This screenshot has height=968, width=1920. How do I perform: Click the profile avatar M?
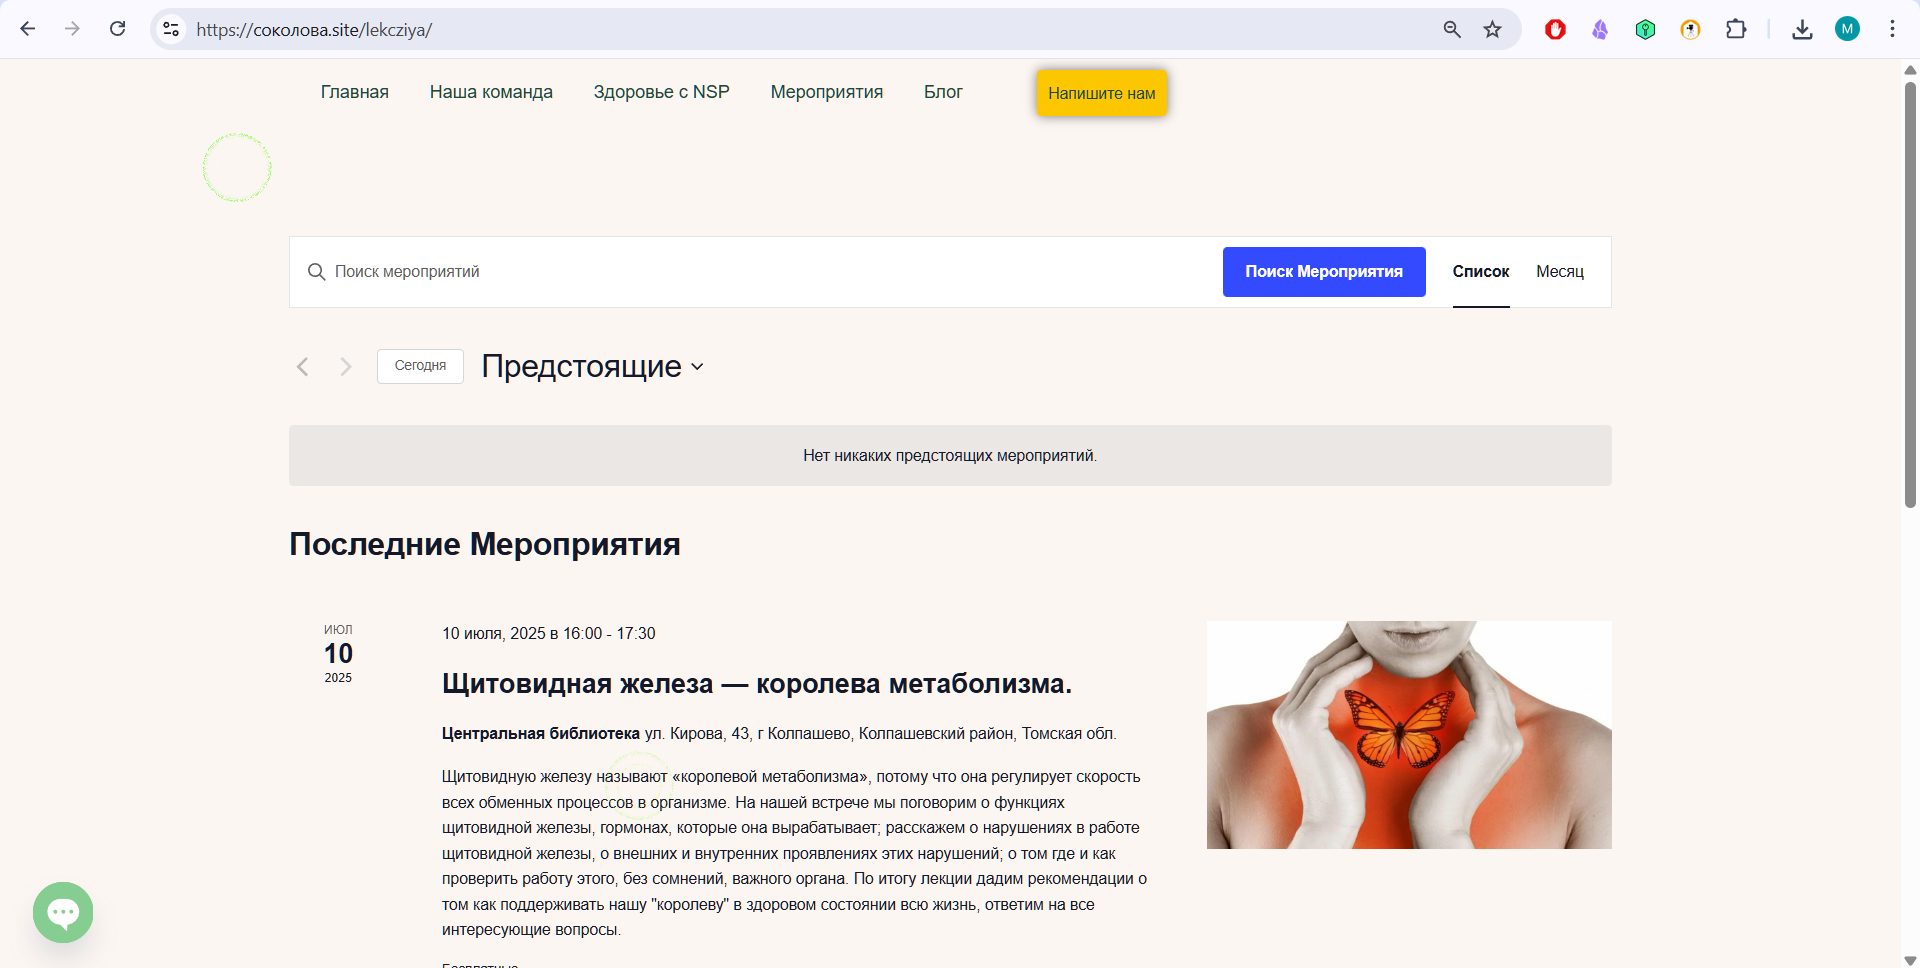[x=1847, y=29]
